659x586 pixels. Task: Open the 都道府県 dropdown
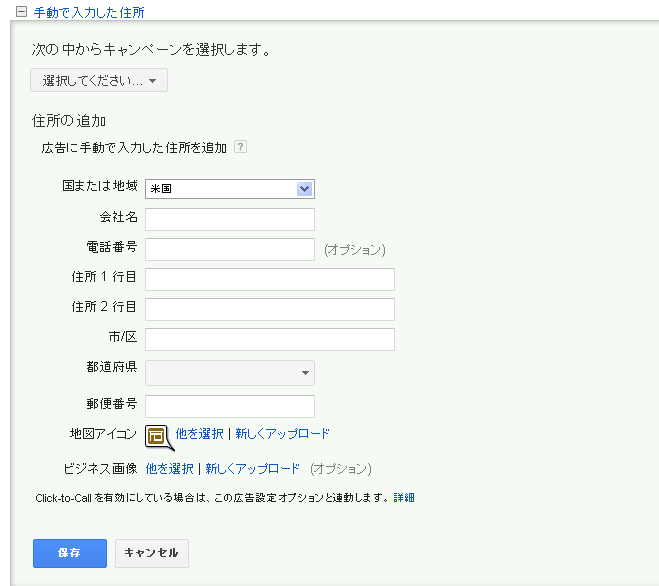pos(230,373)
